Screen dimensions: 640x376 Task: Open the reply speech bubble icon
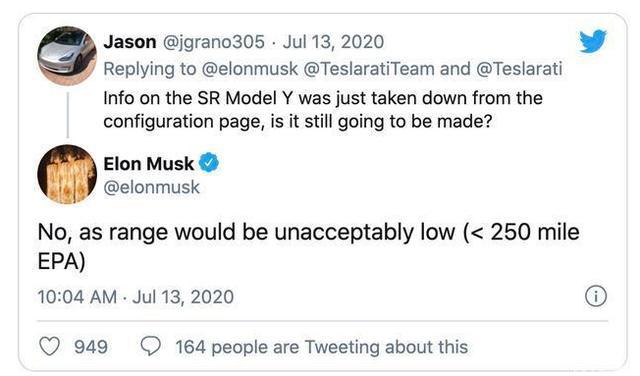151,346
